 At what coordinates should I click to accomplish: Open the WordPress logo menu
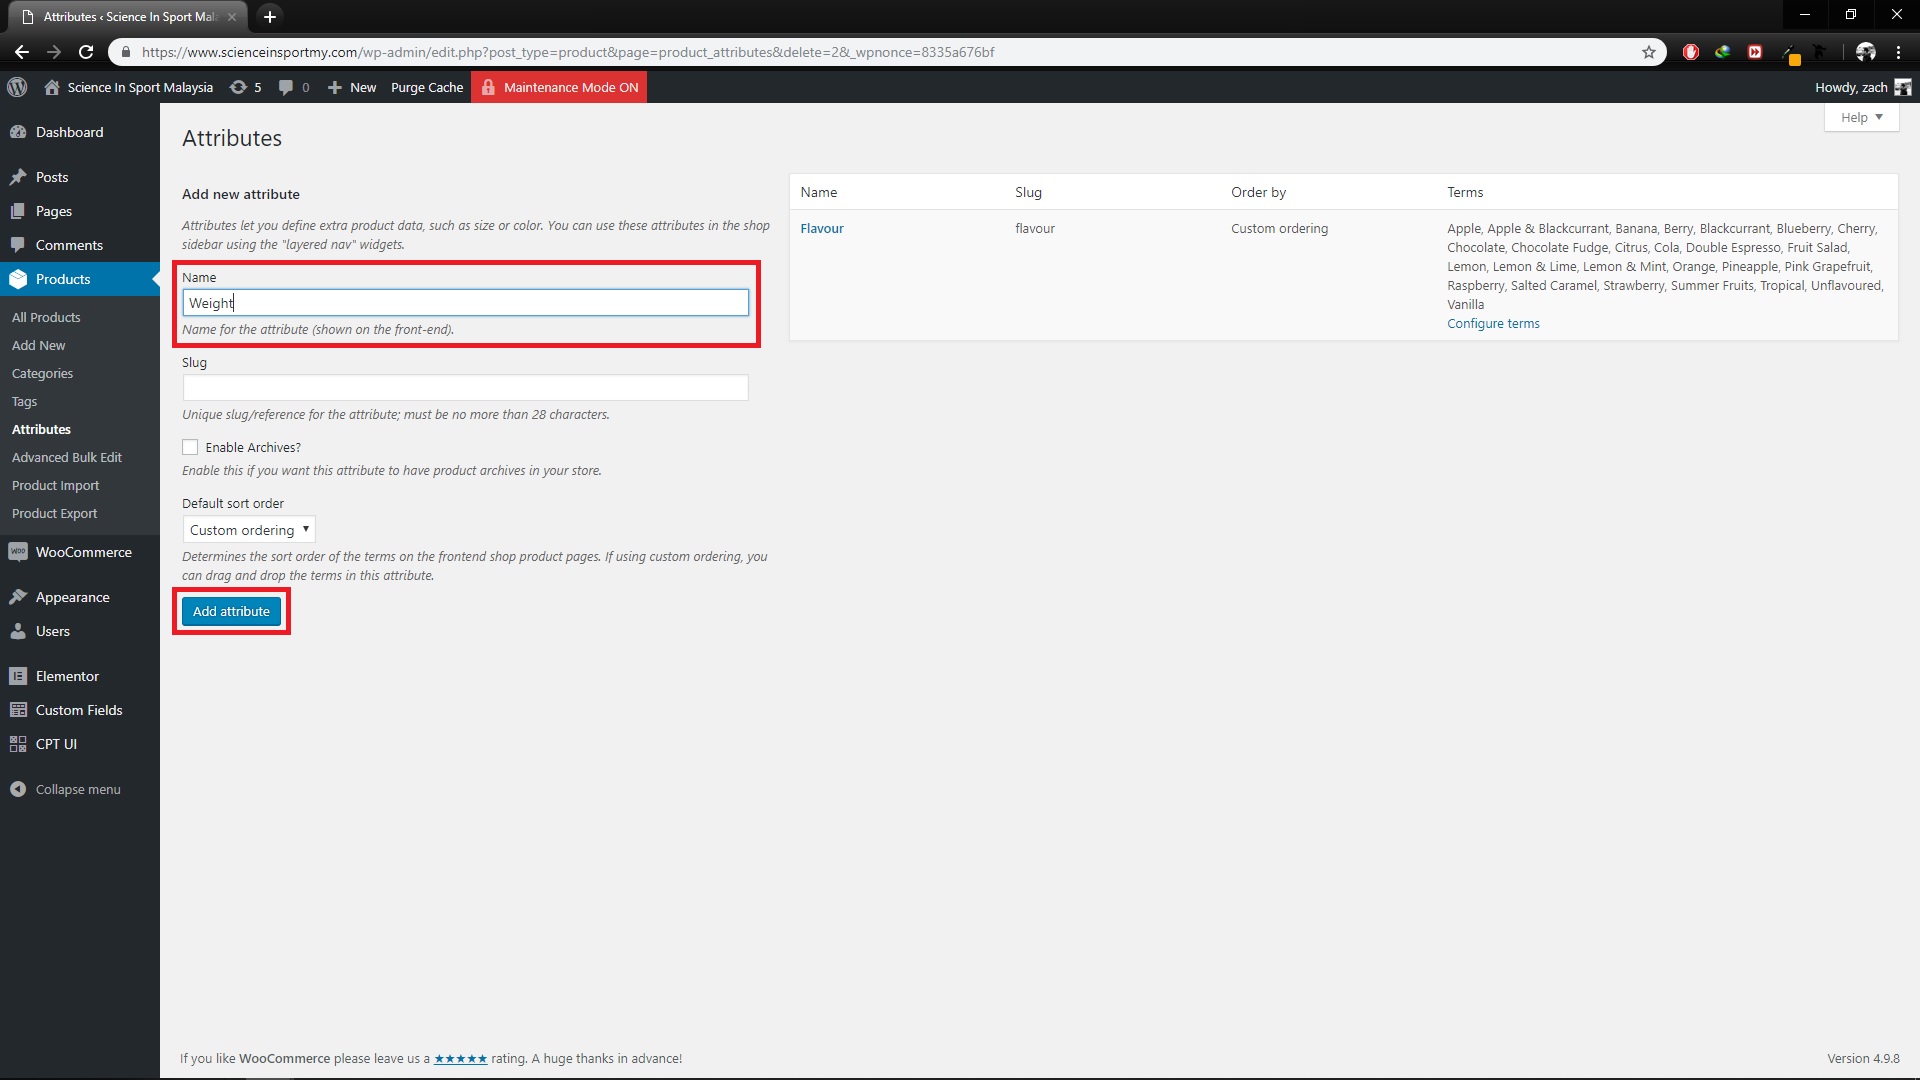pyautogui.click(x=17, y=87)
